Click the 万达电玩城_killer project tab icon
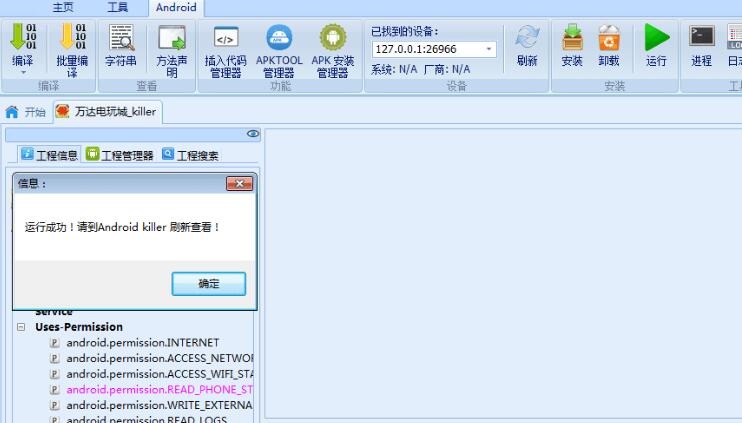Screen dimensions: 742x423 (x=62, y=111)
